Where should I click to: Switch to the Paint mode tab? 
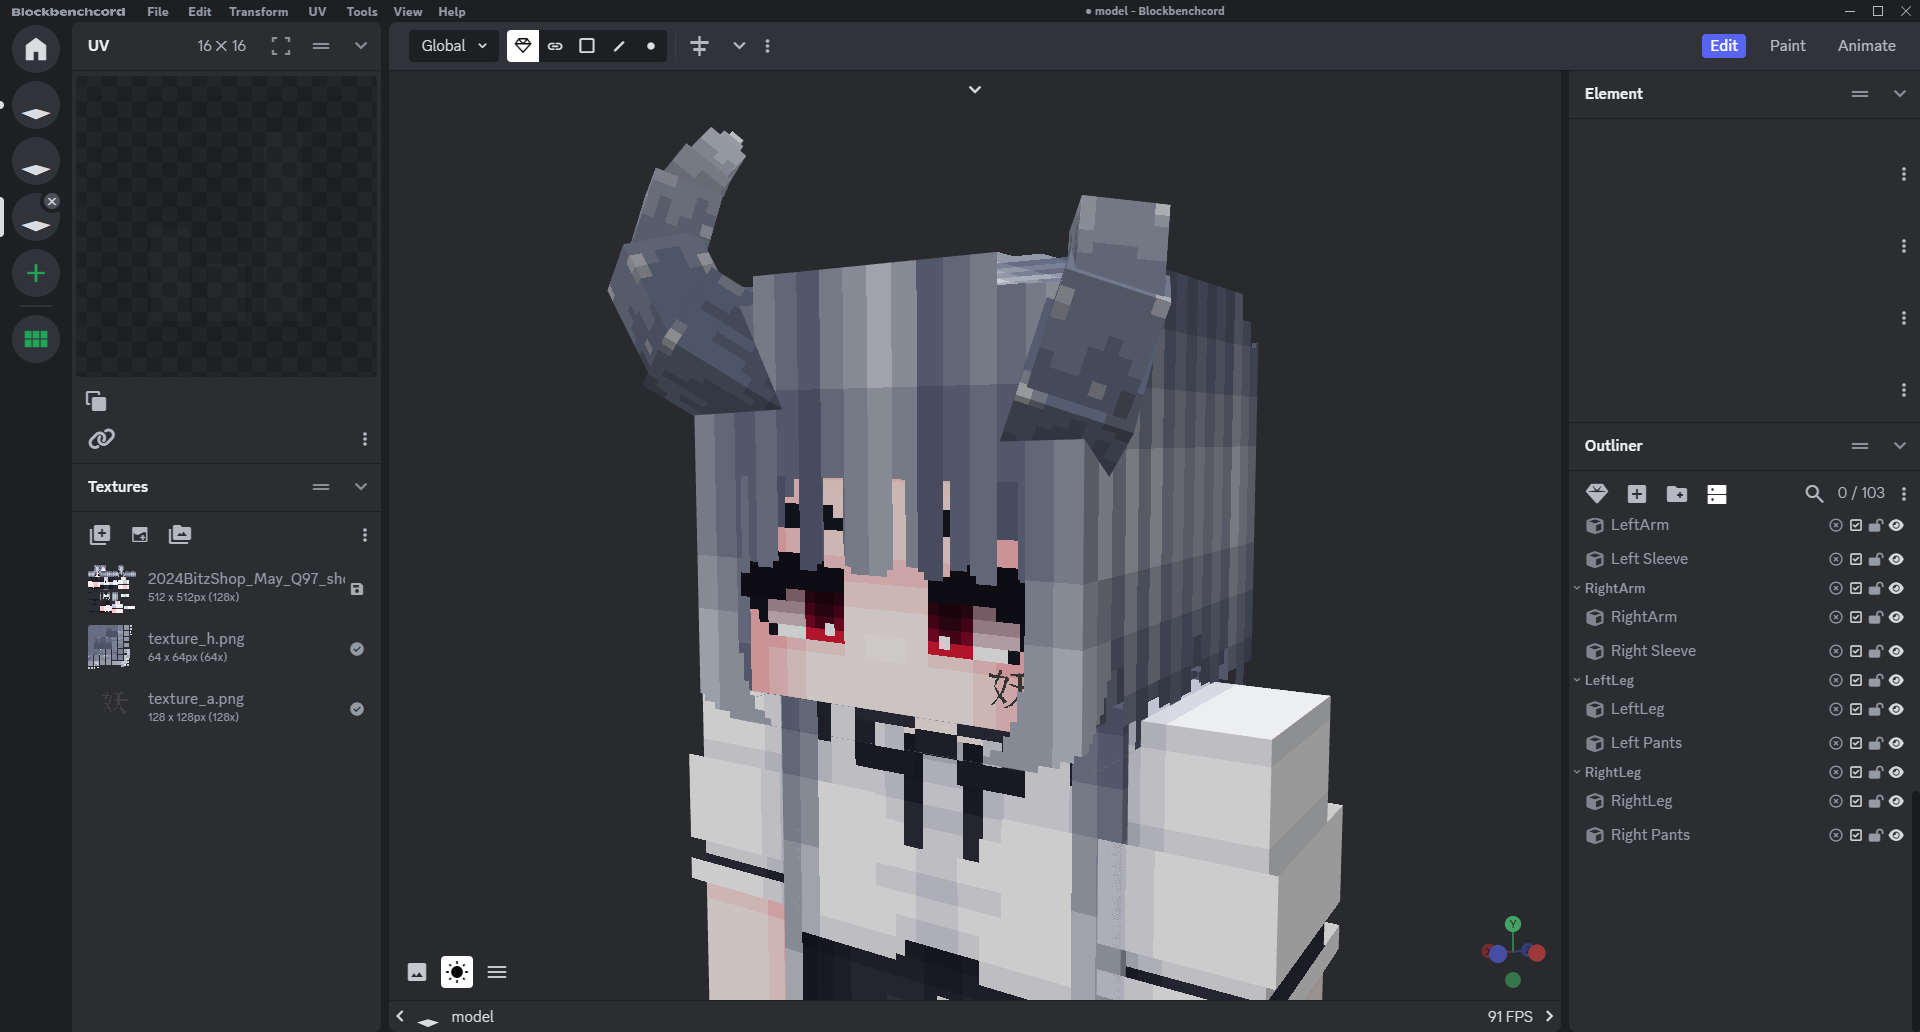1787,46
